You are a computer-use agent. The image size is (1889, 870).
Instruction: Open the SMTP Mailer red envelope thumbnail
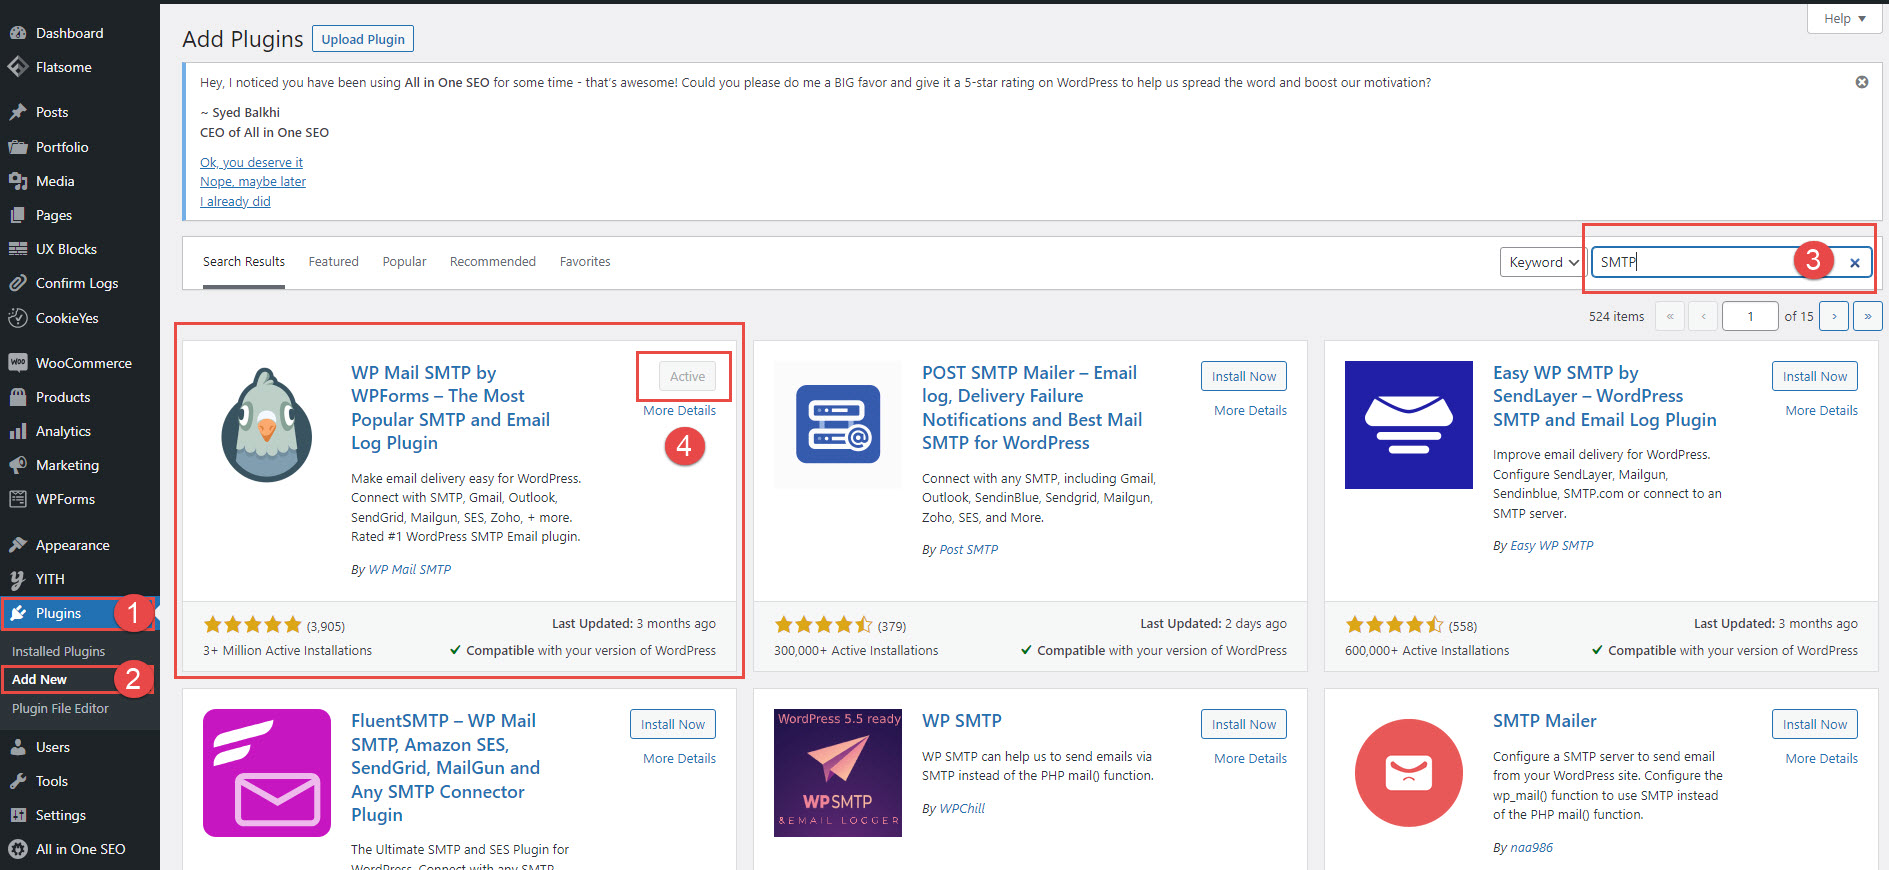click(x=1409, y=773)
